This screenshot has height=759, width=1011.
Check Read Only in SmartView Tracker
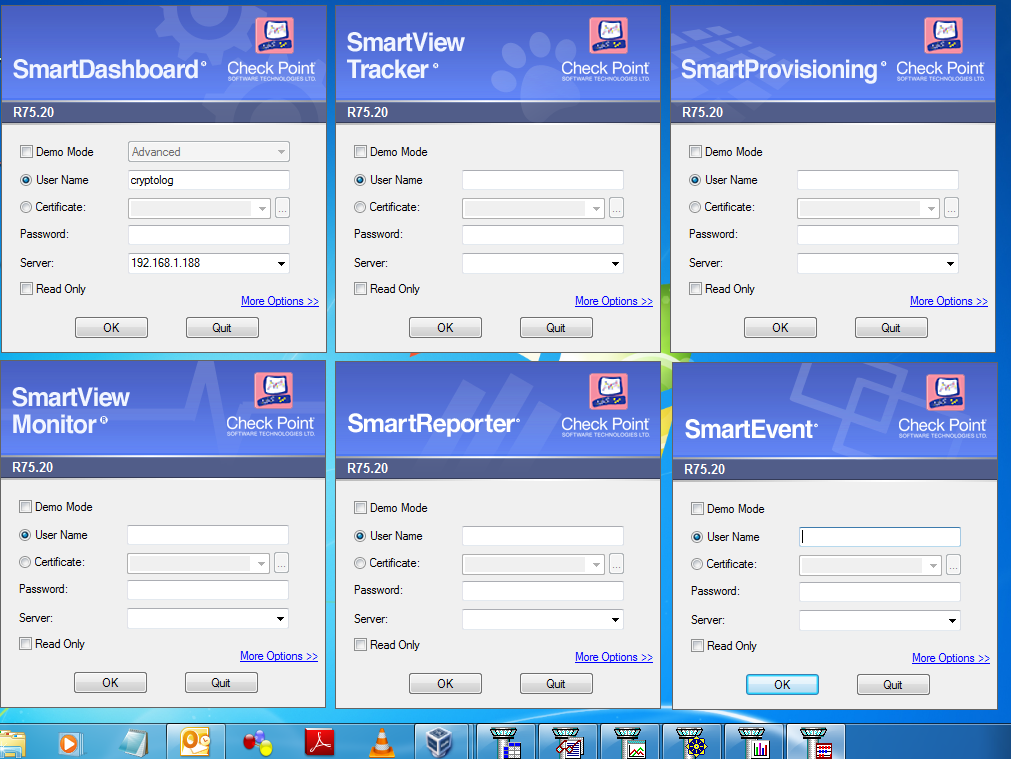360,288
